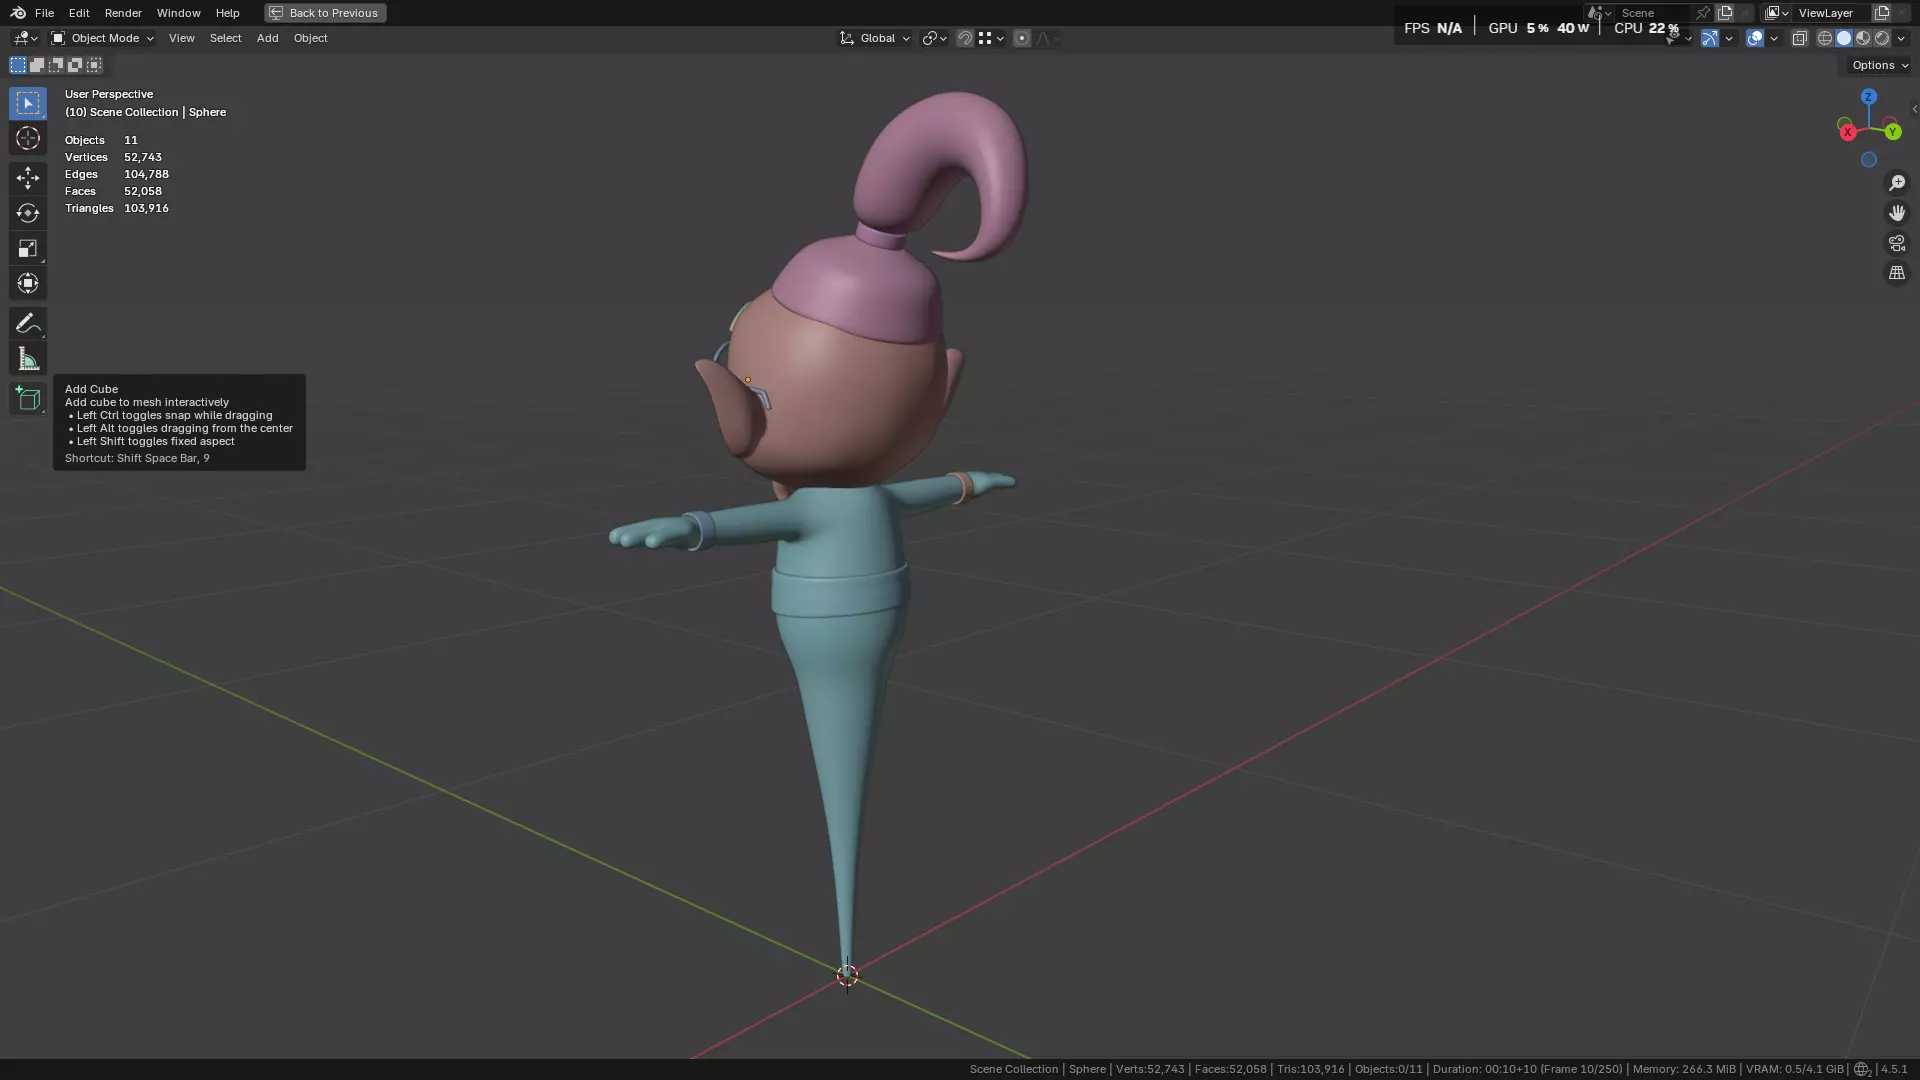
Task: Open the Global transform orientation dropdown
Action: pos(875,38)
